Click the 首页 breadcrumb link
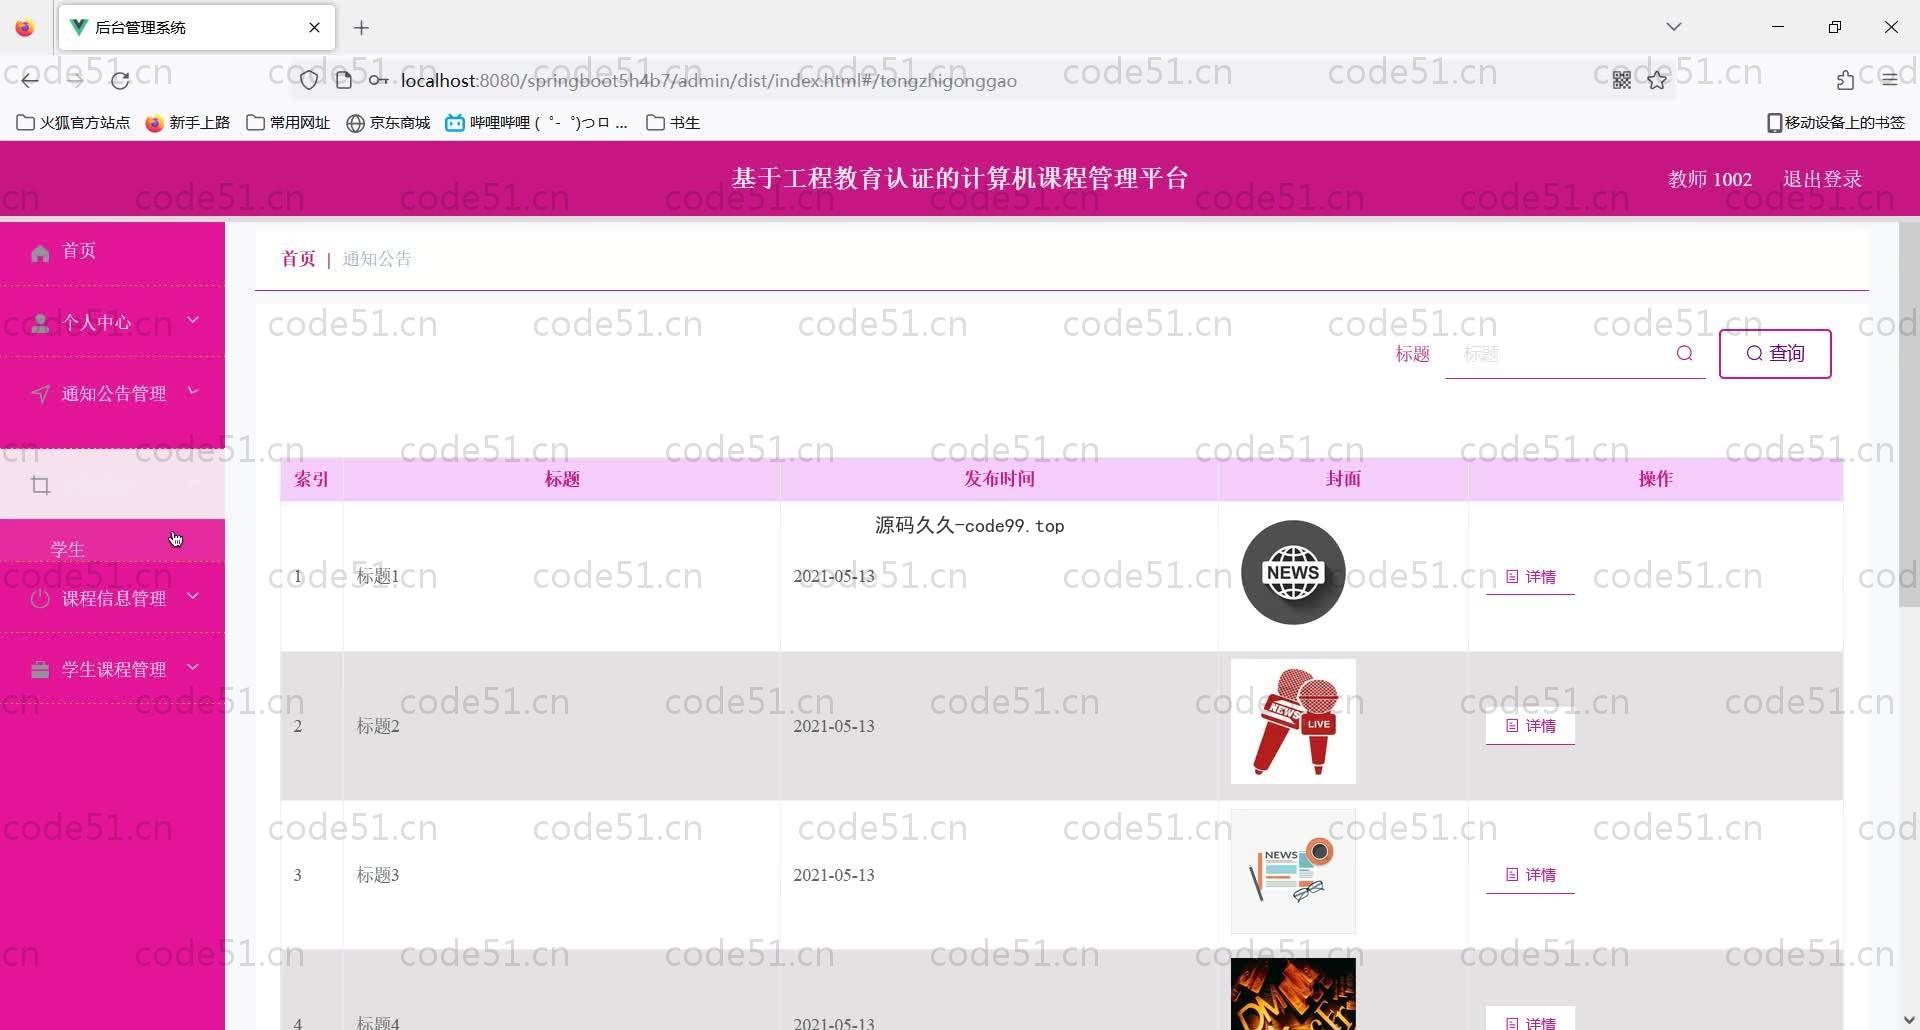1920x1030 pixels. 298,259
